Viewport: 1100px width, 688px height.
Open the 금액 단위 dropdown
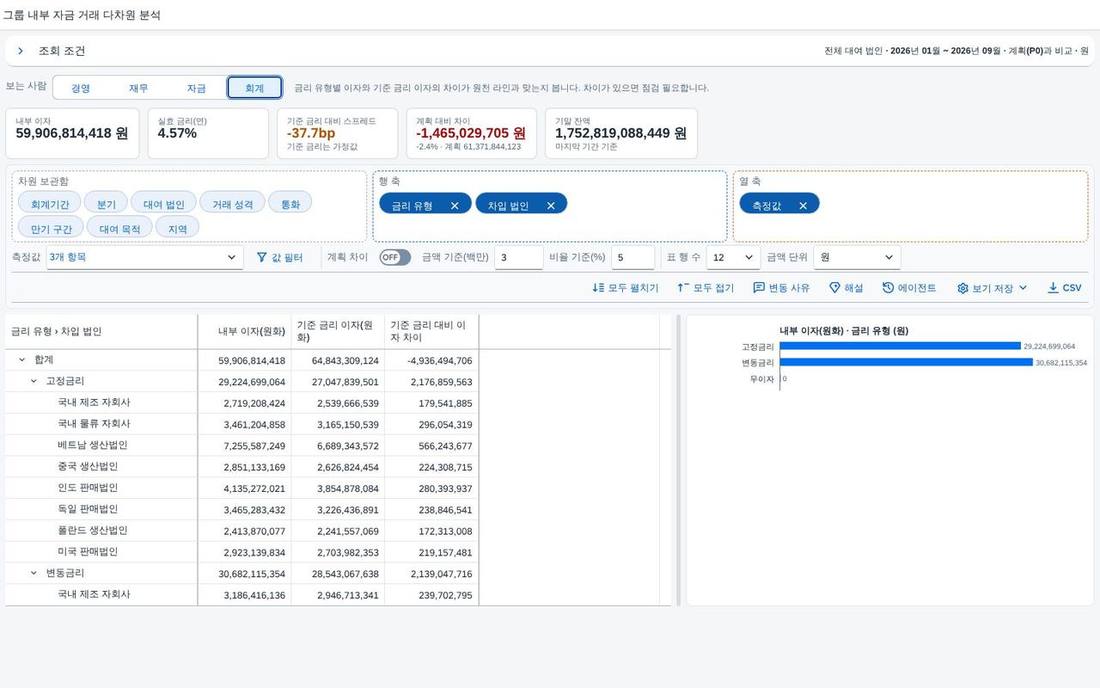[x=856, y=257]
